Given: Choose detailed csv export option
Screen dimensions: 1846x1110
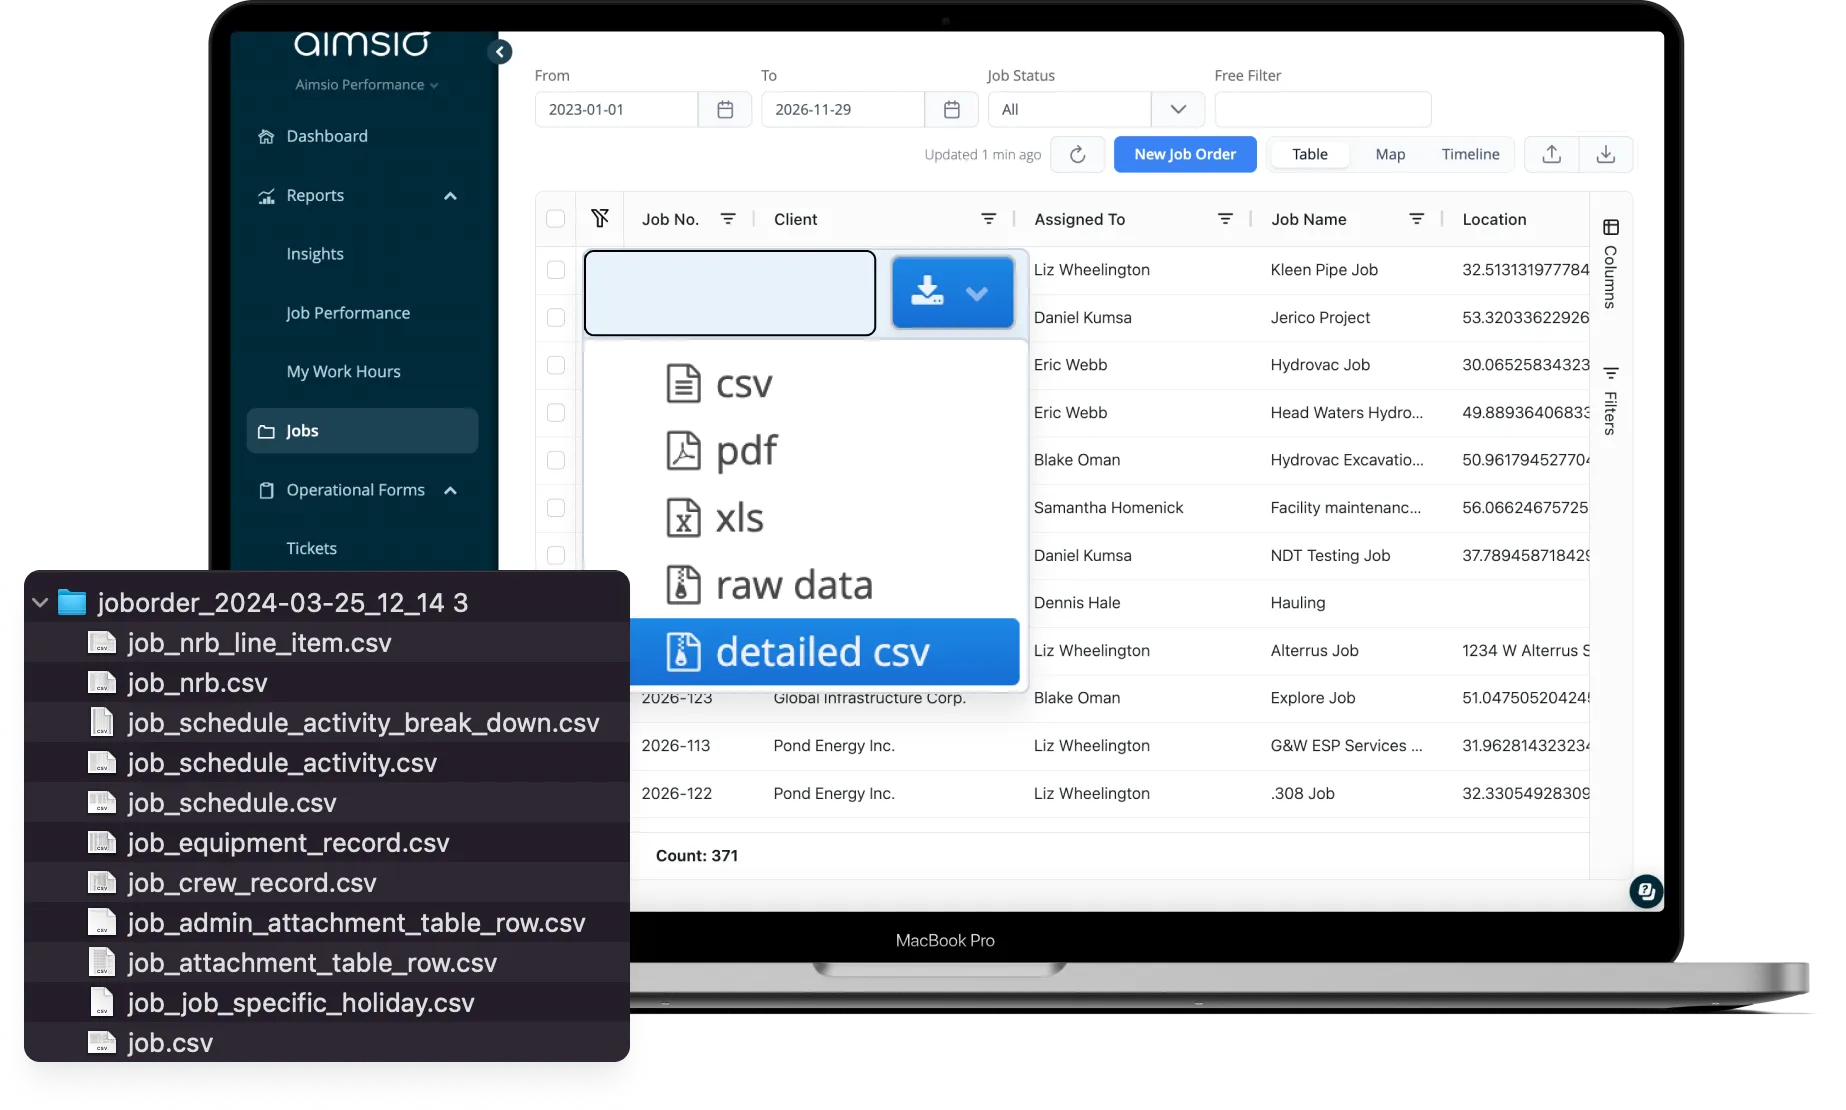Looking at the screenshot, I should coord(825,652).
